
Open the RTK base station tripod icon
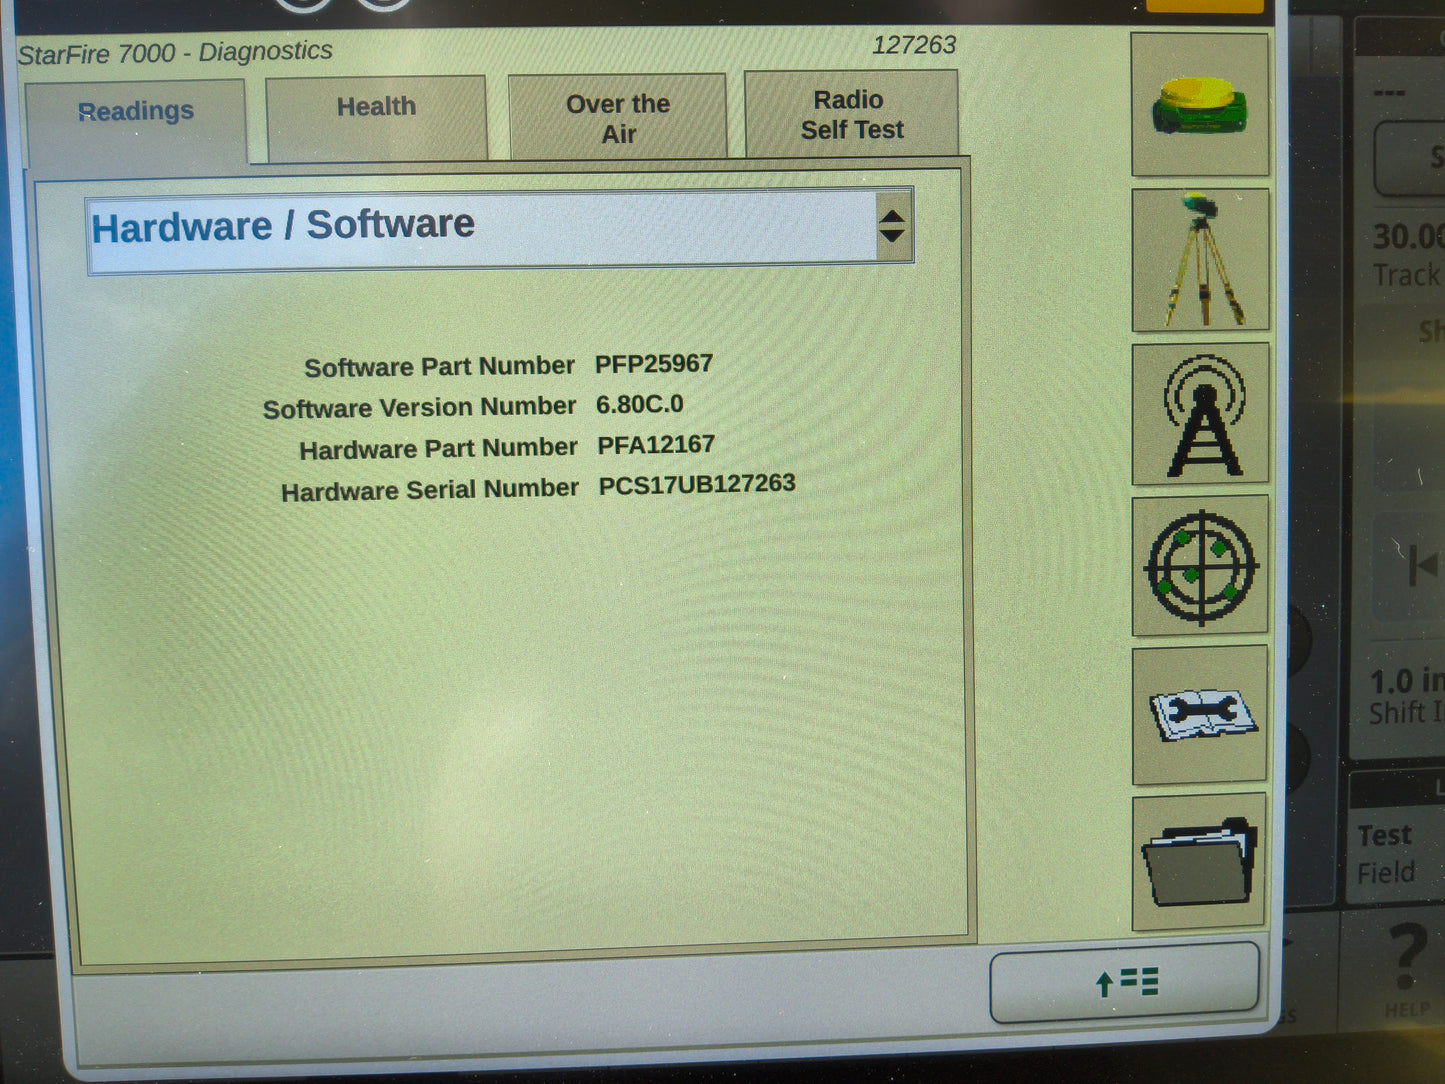pos(1198,260)
